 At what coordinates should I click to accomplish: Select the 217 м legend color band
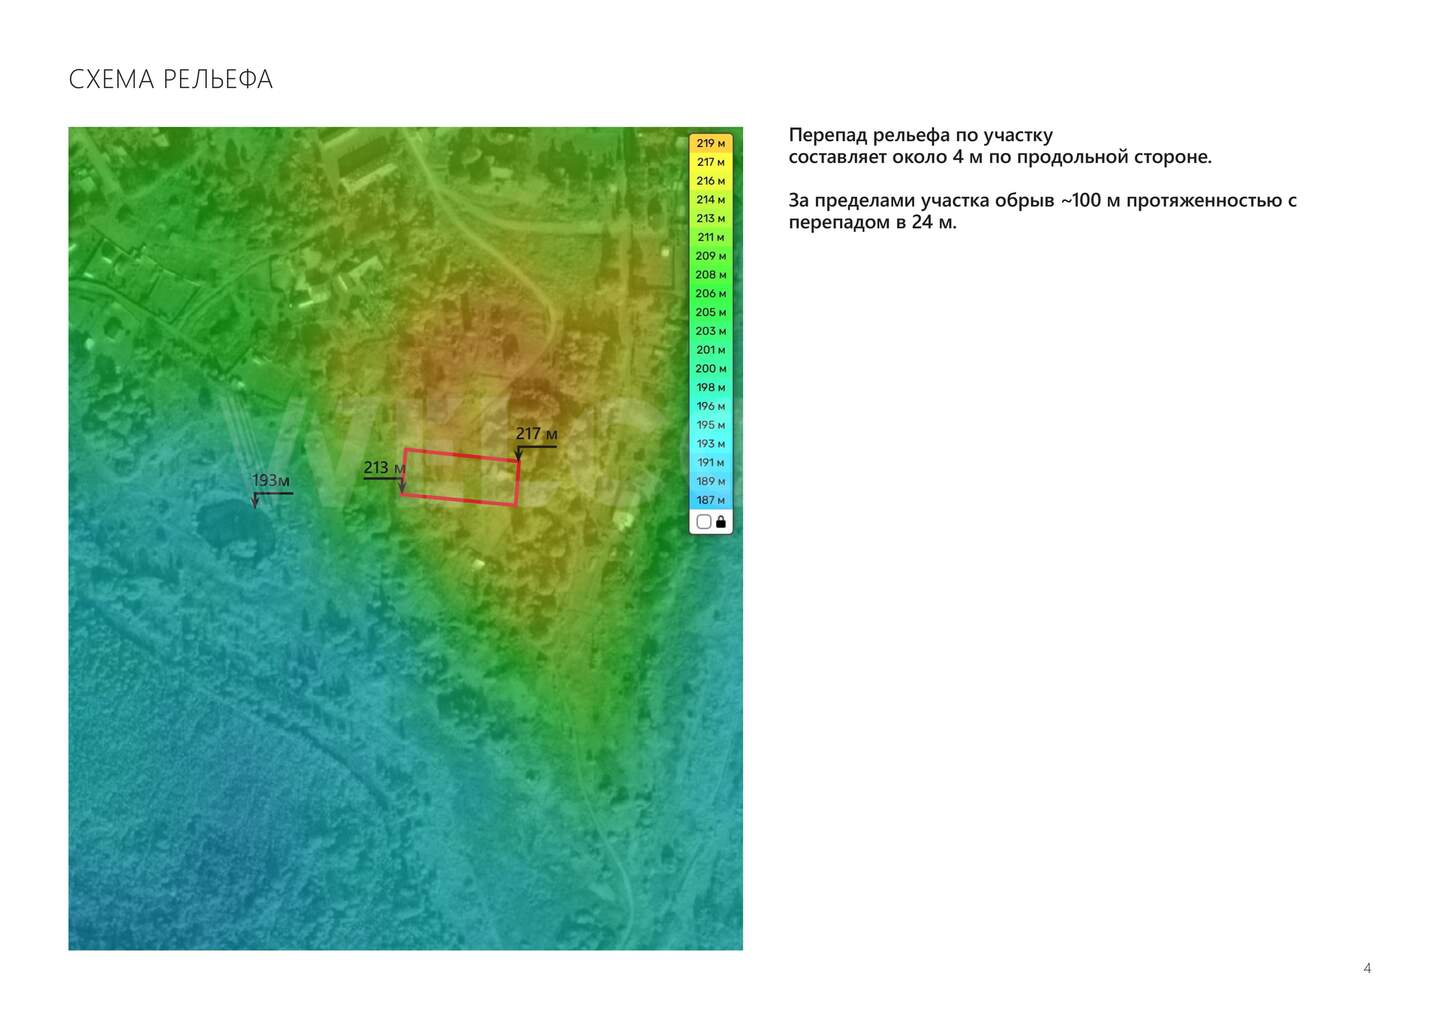coord(711,162)
